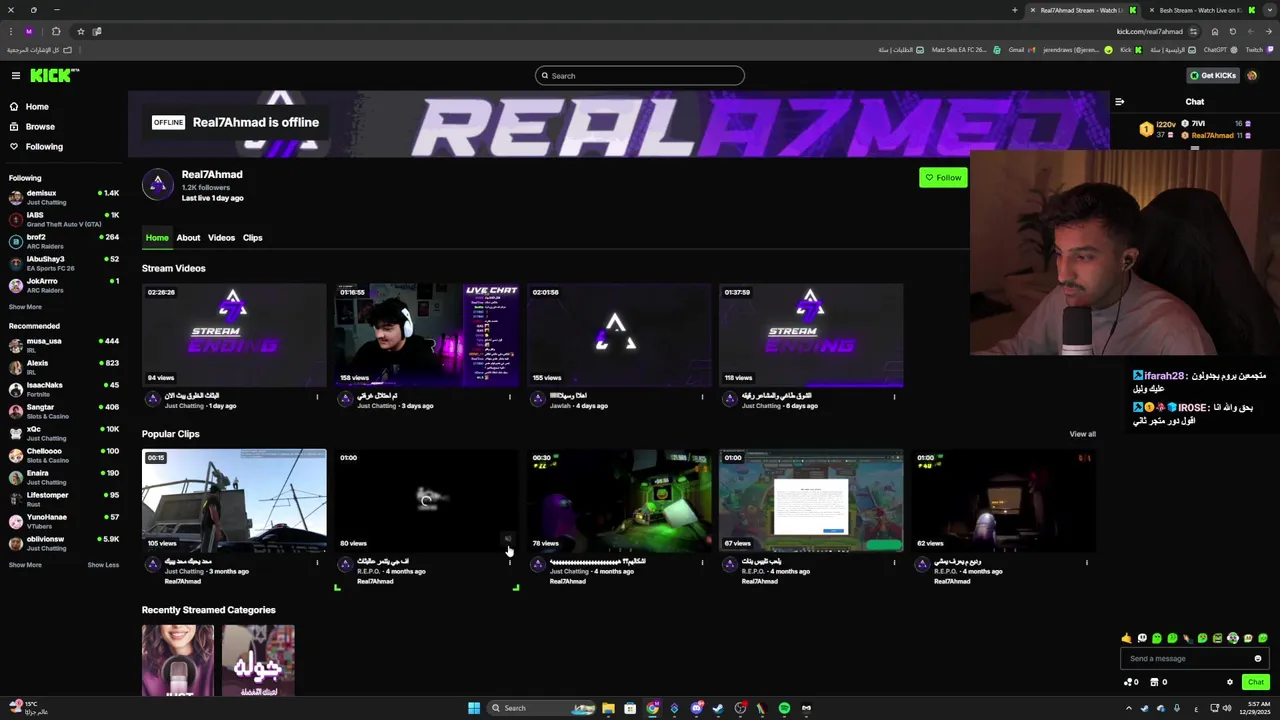Open Discord from the taskbar
Viewport: 1280px width, 720px height.
pyautogui.click(x=696, y=708)
